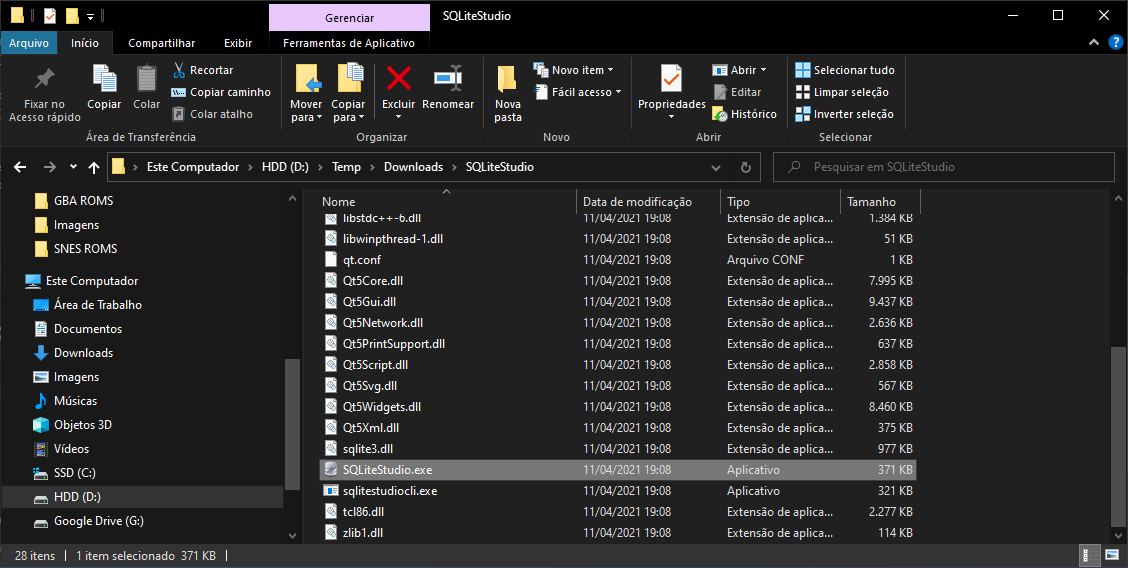Select Área de Trabalho in sidebar
The image size is (1128, 568).
click(x=88, y=305)
